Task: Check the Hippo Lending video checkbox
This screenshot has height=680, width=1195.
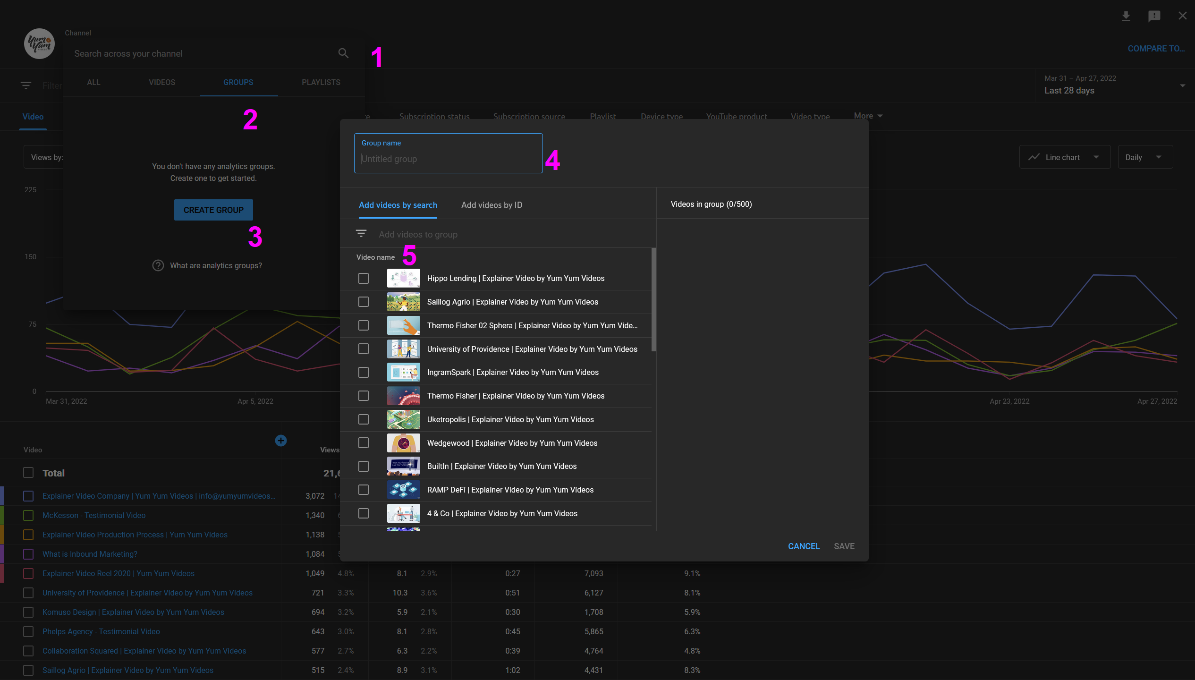Action: tap(364, 279)
